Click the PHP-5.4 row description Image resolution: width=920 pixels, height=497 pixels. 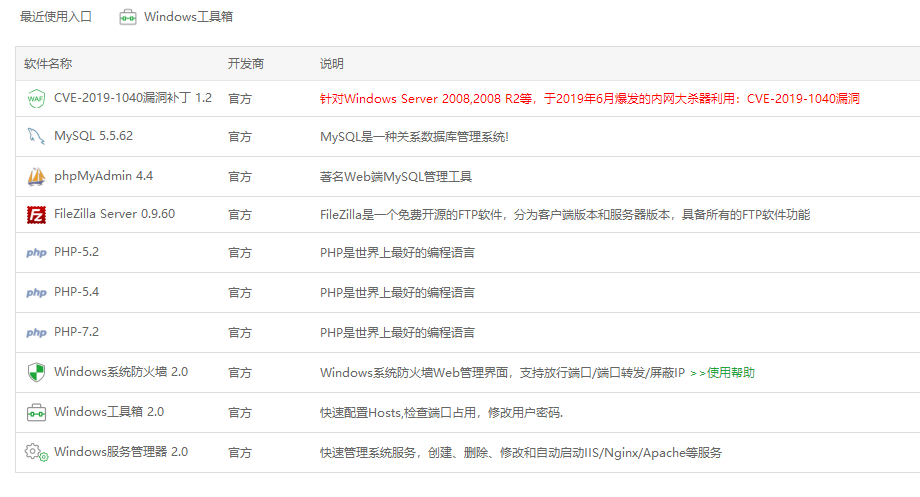397,293
